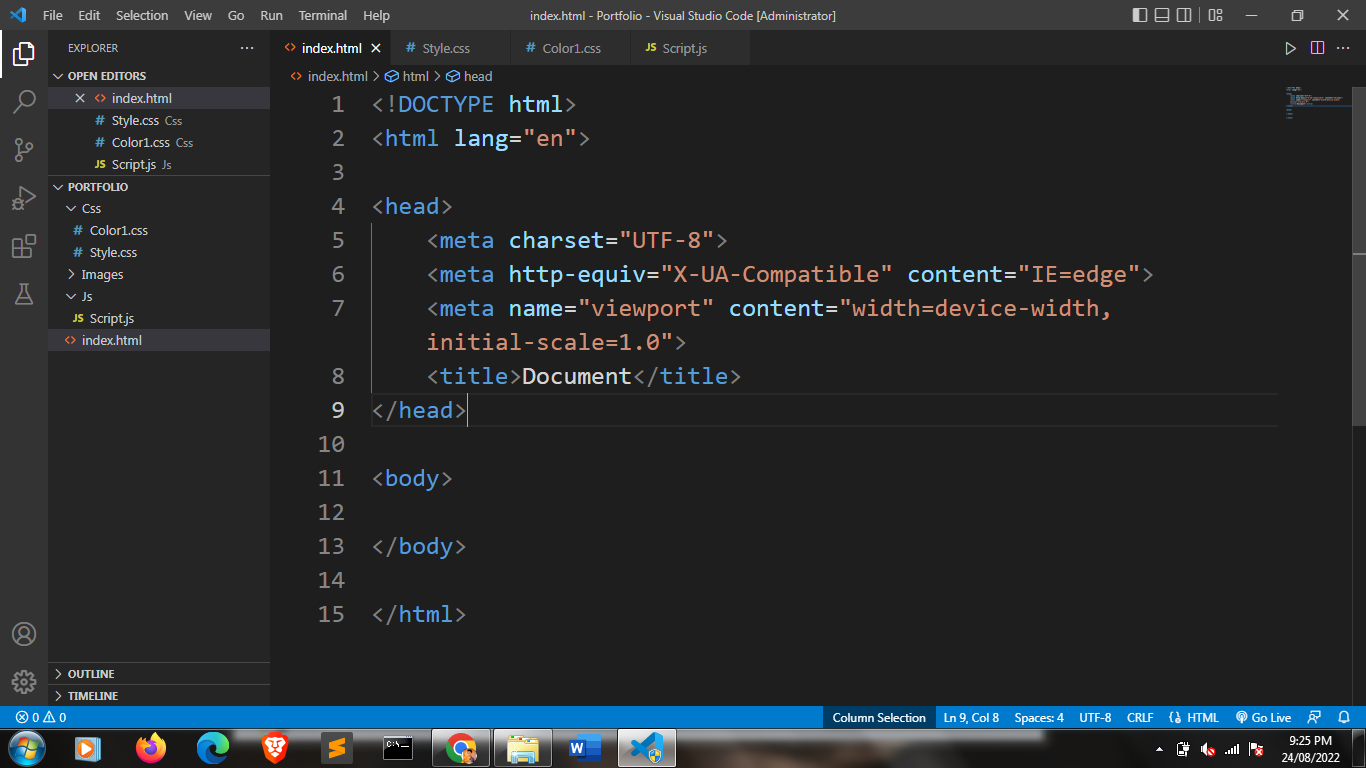Collapse the Css folder
The height and width of the screenshot is (768, 1366).
coord(159,208)
